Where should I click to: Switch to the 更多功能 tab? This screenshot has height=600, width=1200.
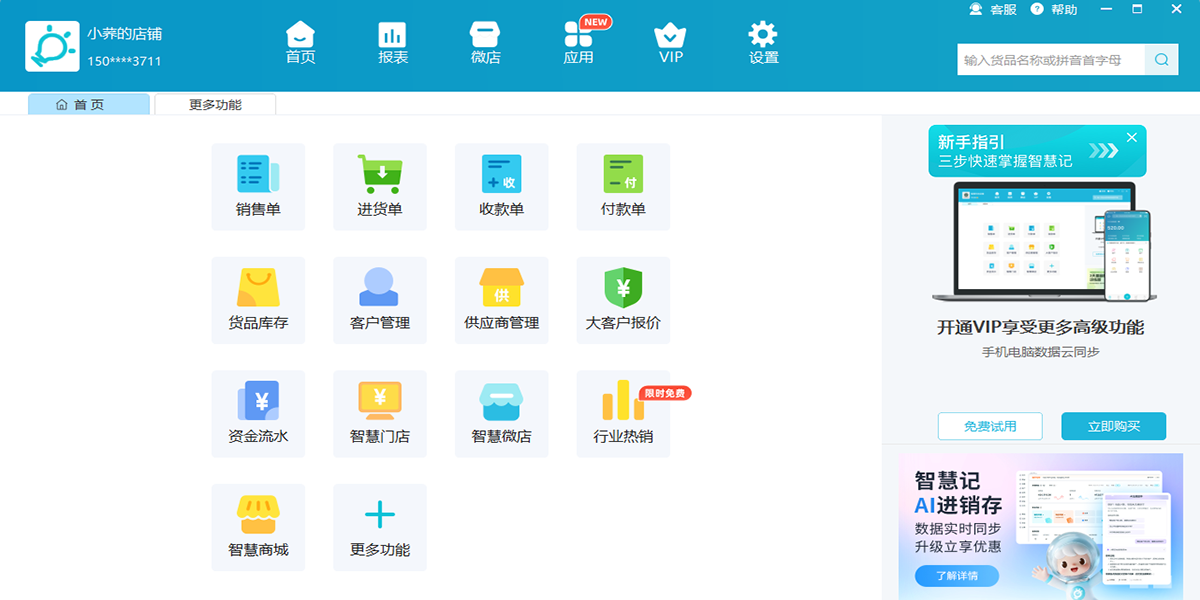pyautogui.click(x=215, y=104)
